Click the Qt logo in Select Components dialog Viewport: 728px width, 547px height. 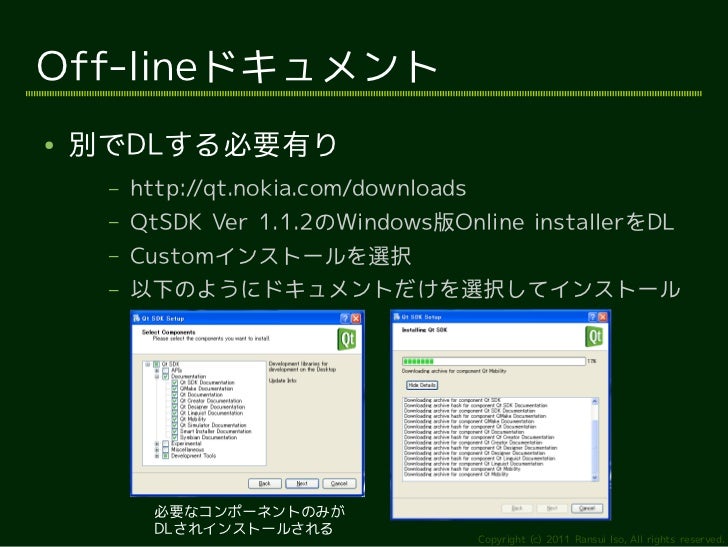(x=346, y=339)
